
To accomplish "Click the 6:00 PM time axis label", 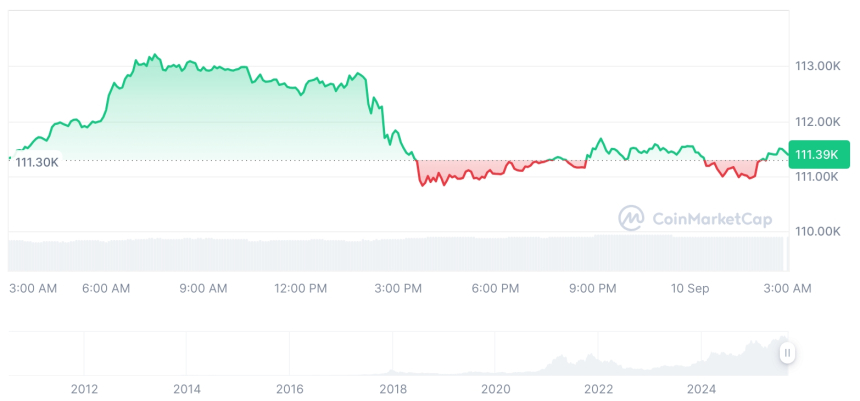I will point(495,288).
